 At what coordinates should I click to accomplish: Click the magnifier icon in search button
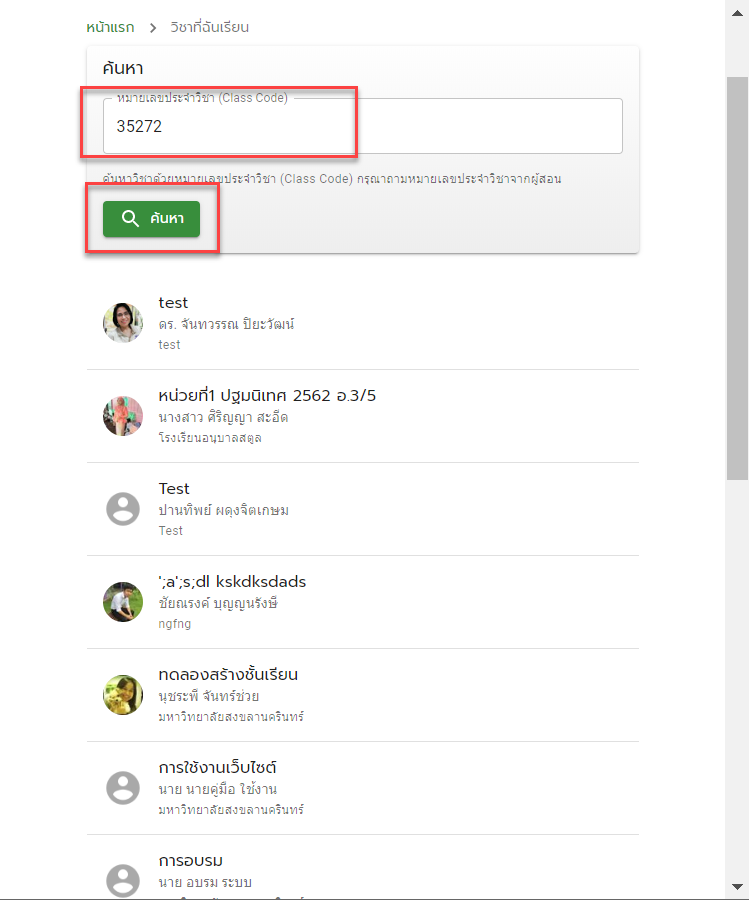pos(130,219)
